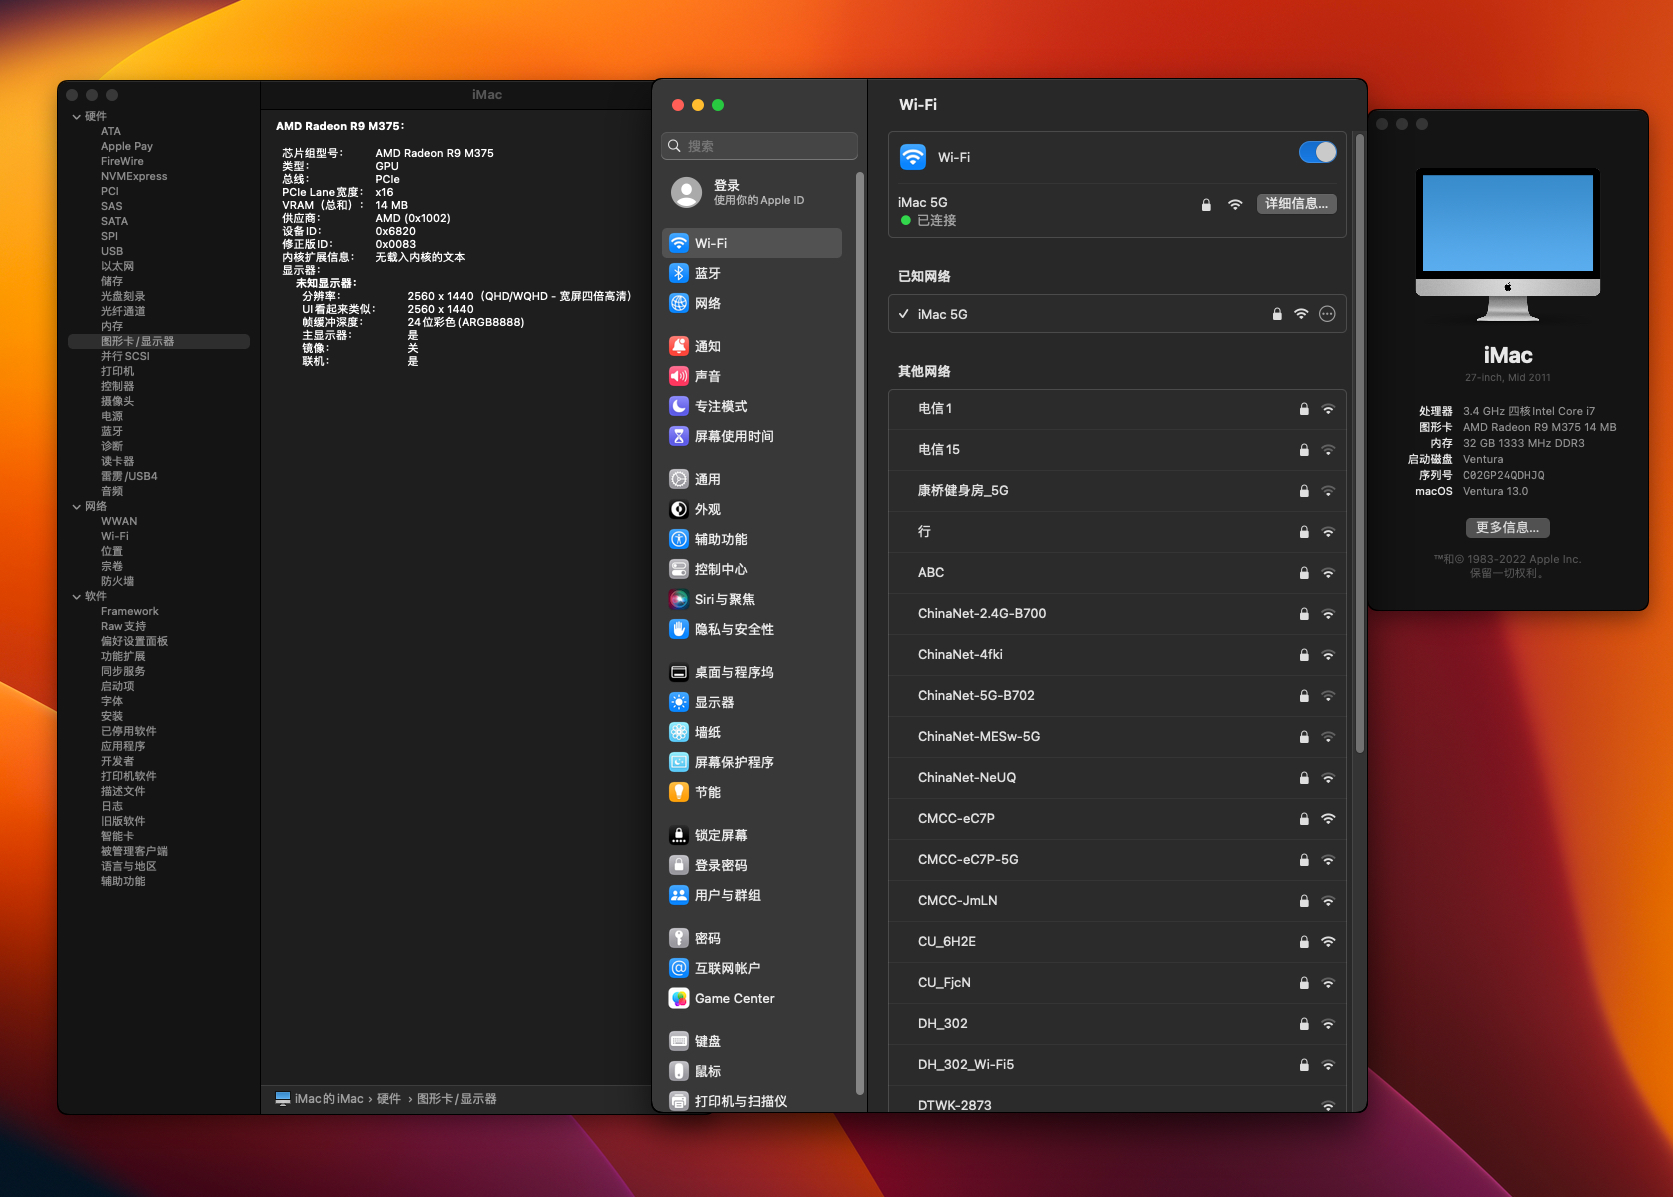Join the 康桥健身房_5G network

(x=1117, y=491)
